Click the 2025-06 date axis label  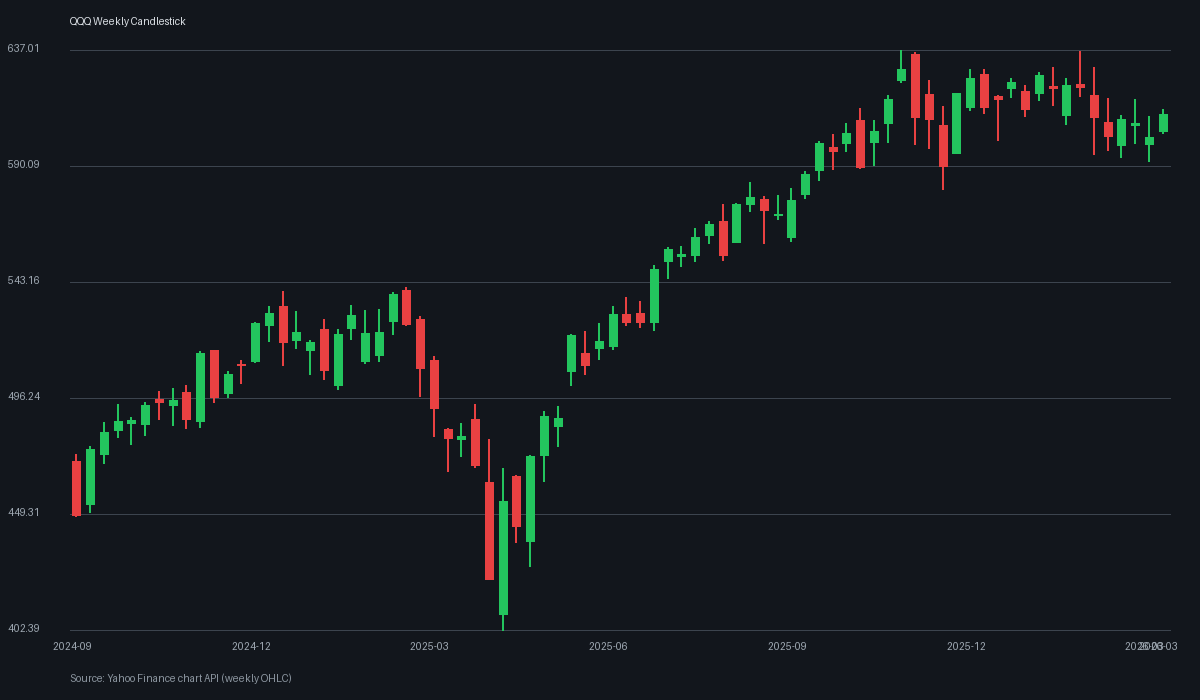click(x=608, y=647)
